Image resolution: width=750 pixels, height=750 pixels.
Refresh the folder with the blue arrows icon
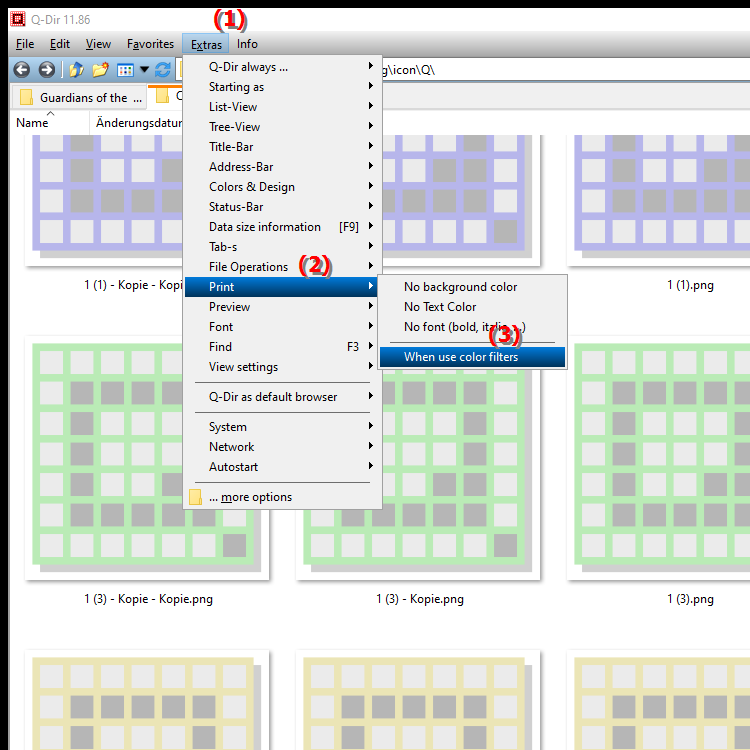163,70
